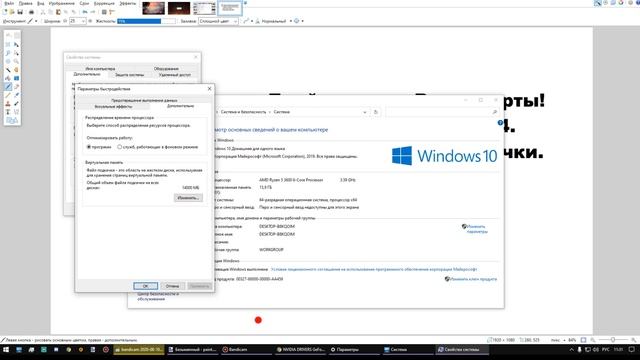Image resolution: width=640 pixels, height=360 pixels.
Task: Switch to Предотвращение выполнения данных tab
Action: tap(144, 100)
